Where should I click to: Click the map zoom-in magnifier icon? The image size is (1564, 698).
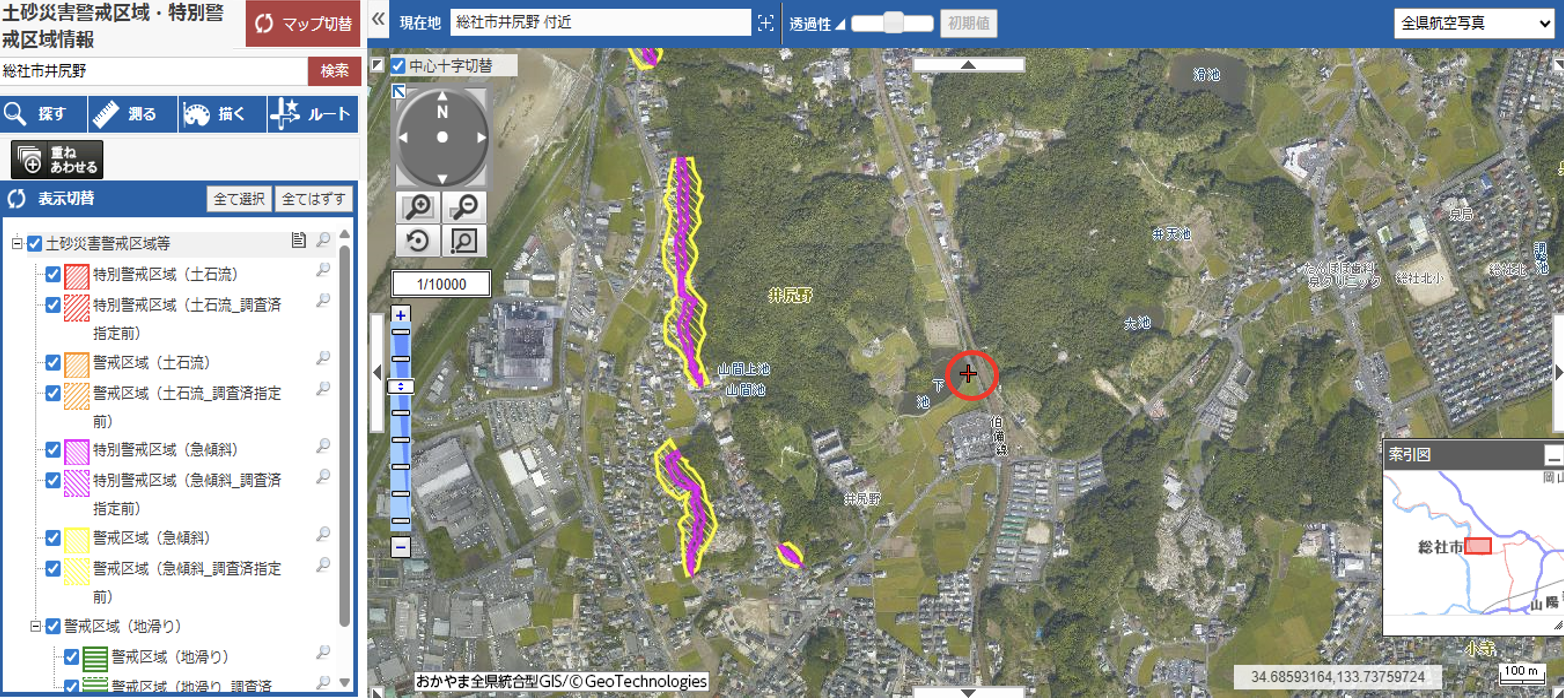pos(418,207)
